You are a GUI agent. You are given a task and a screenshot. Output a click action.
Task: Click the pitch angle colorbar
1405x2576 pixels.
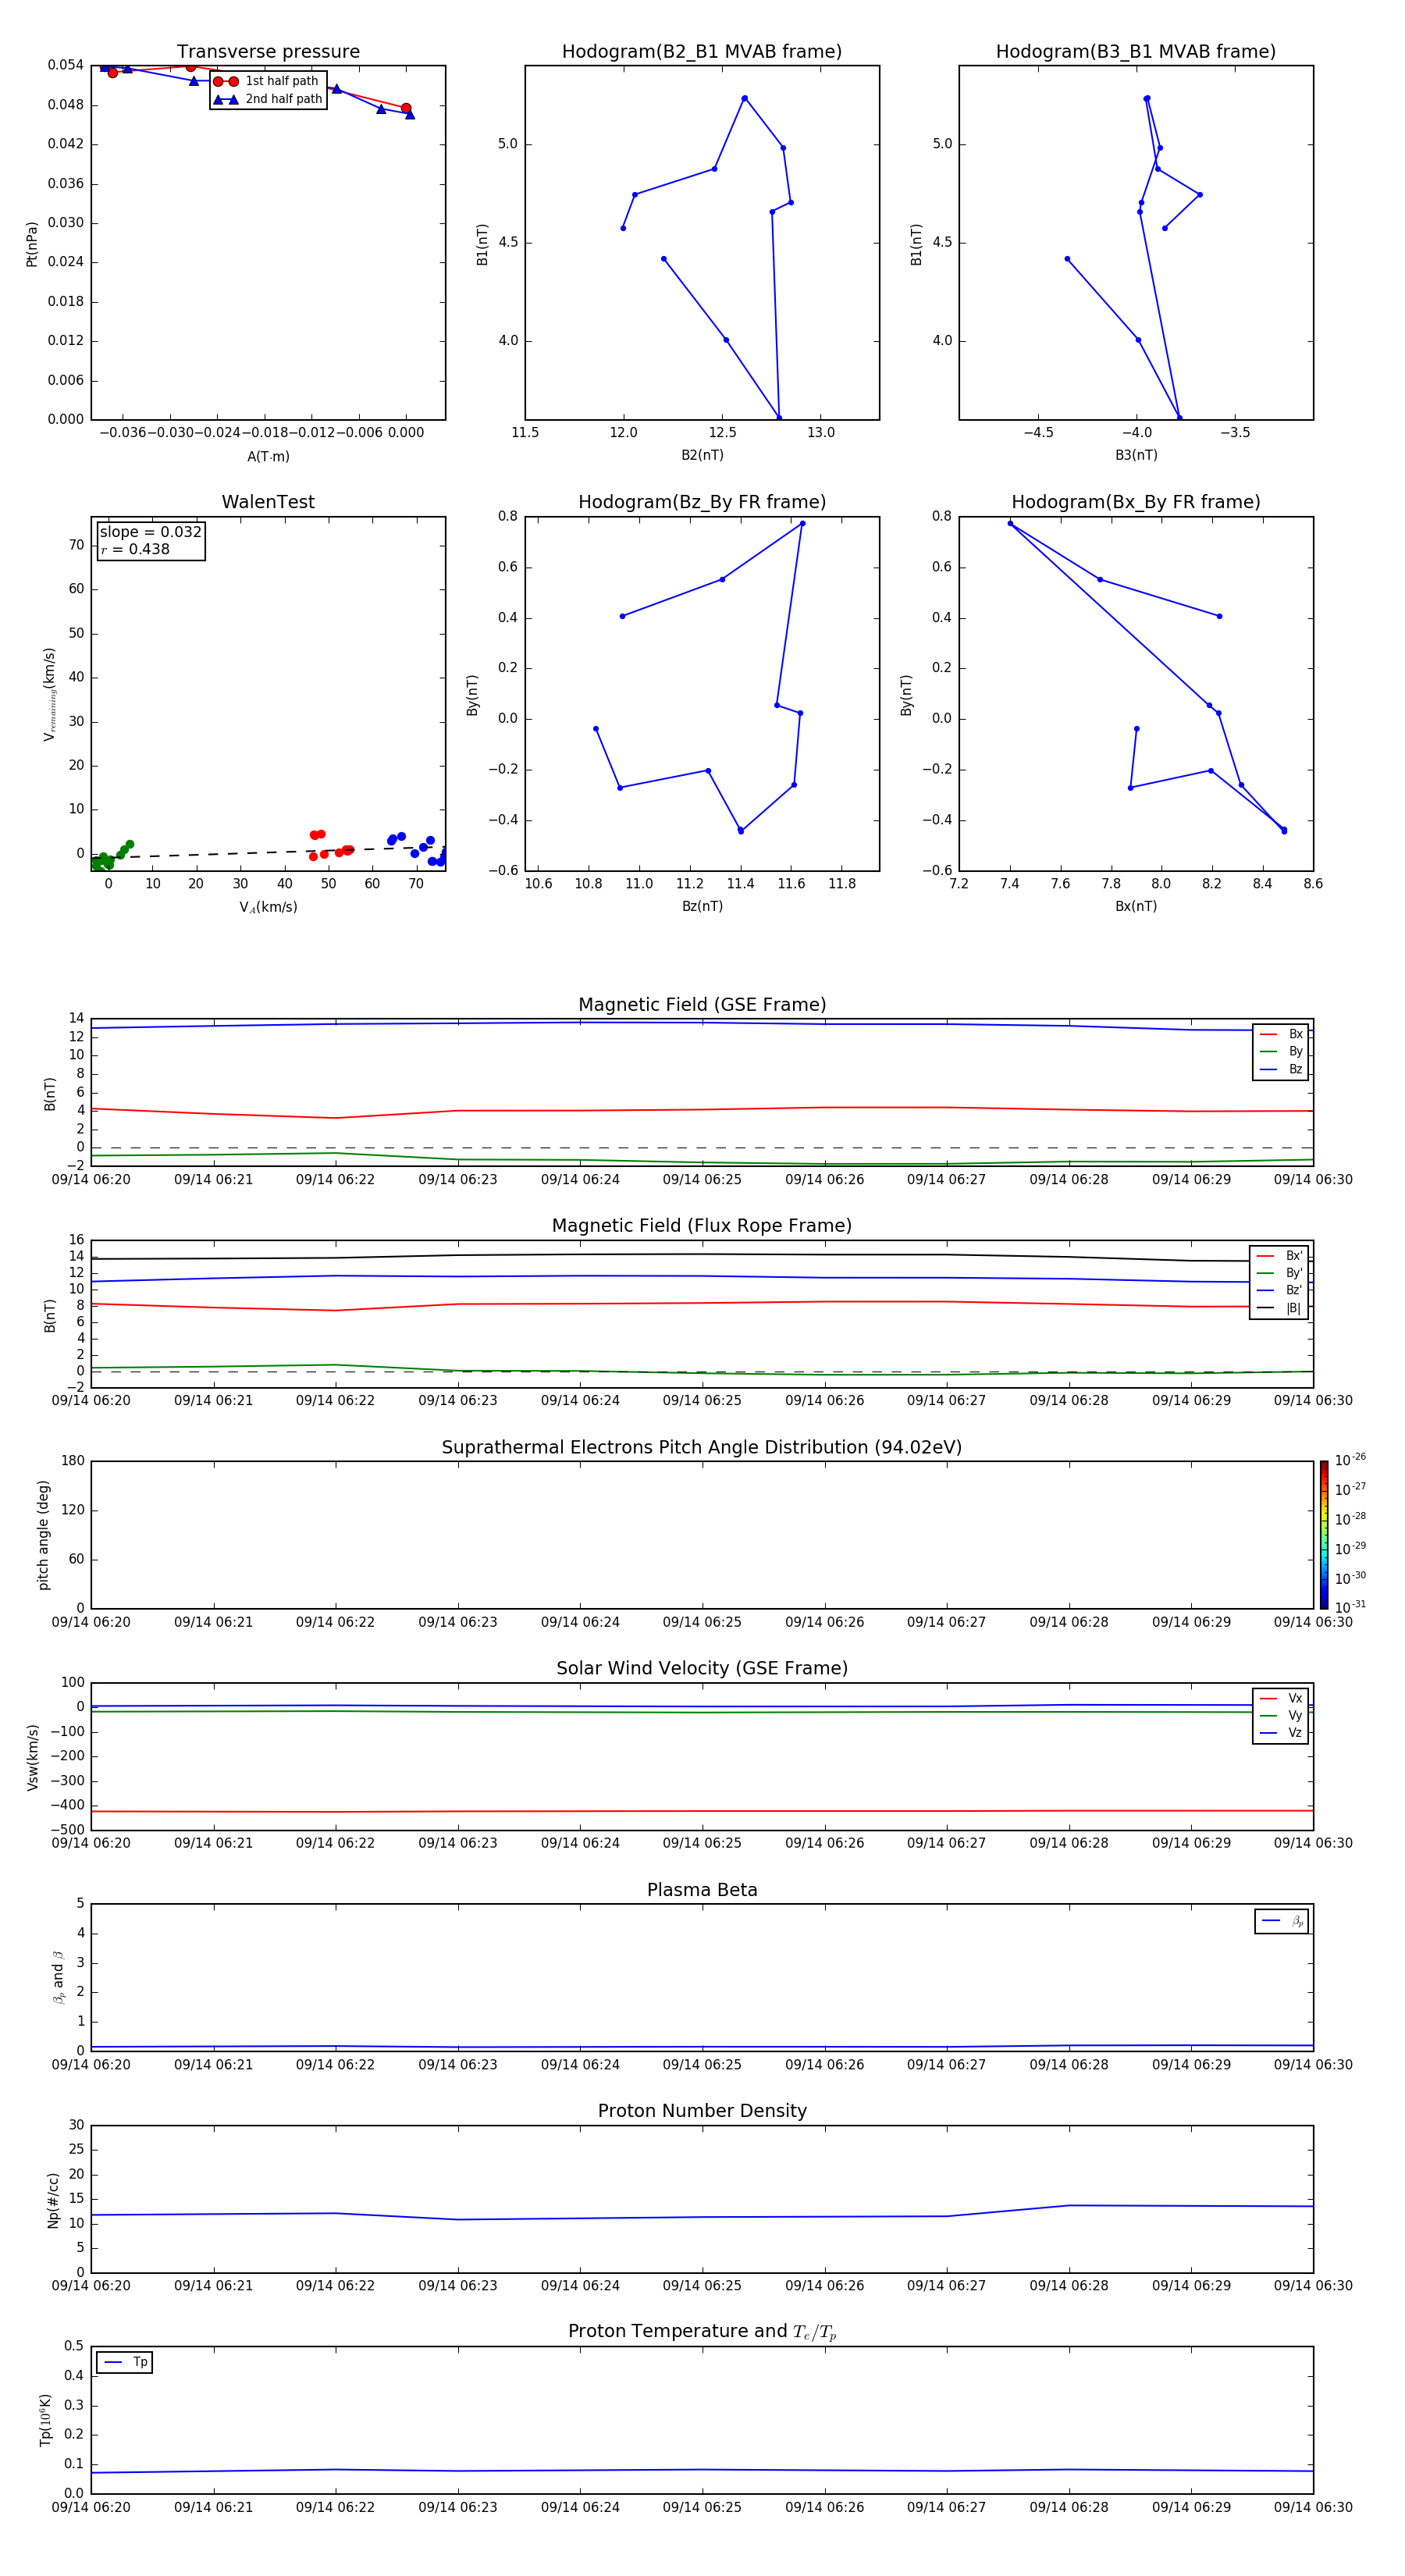[1324, 1534]
